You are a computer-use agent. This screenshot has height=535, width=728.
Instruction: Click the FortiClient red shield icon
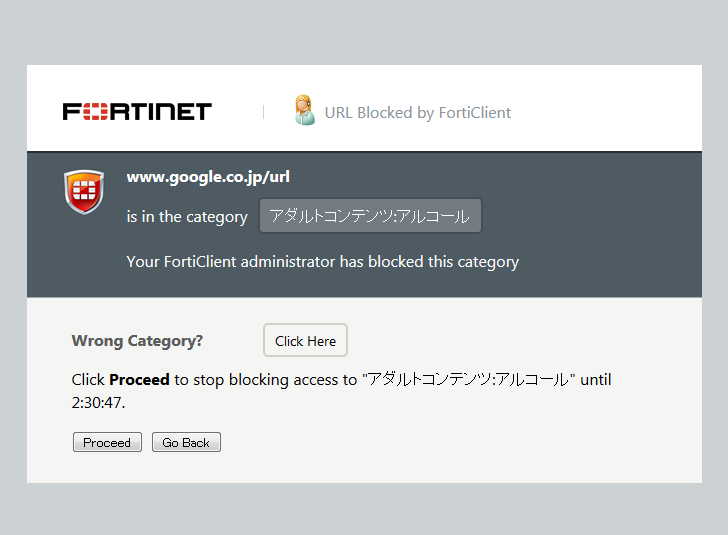click(84, 192)
